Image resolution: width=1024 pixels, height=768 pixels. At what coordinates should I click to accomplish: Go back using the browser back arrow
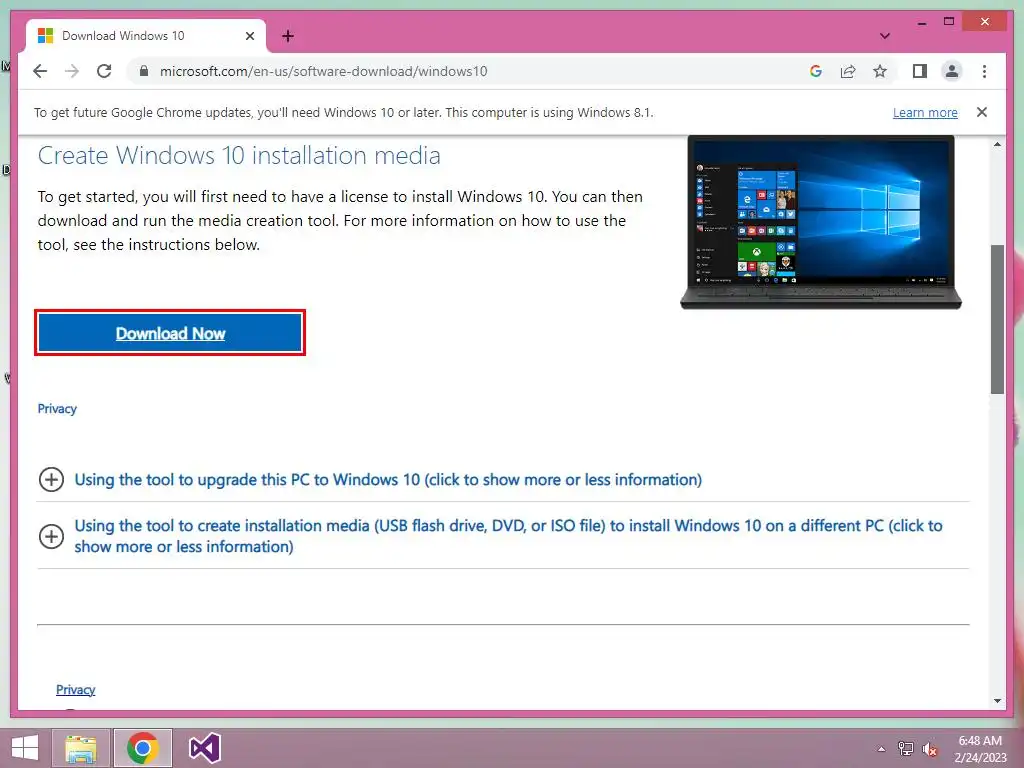click(x=40, y=71)
